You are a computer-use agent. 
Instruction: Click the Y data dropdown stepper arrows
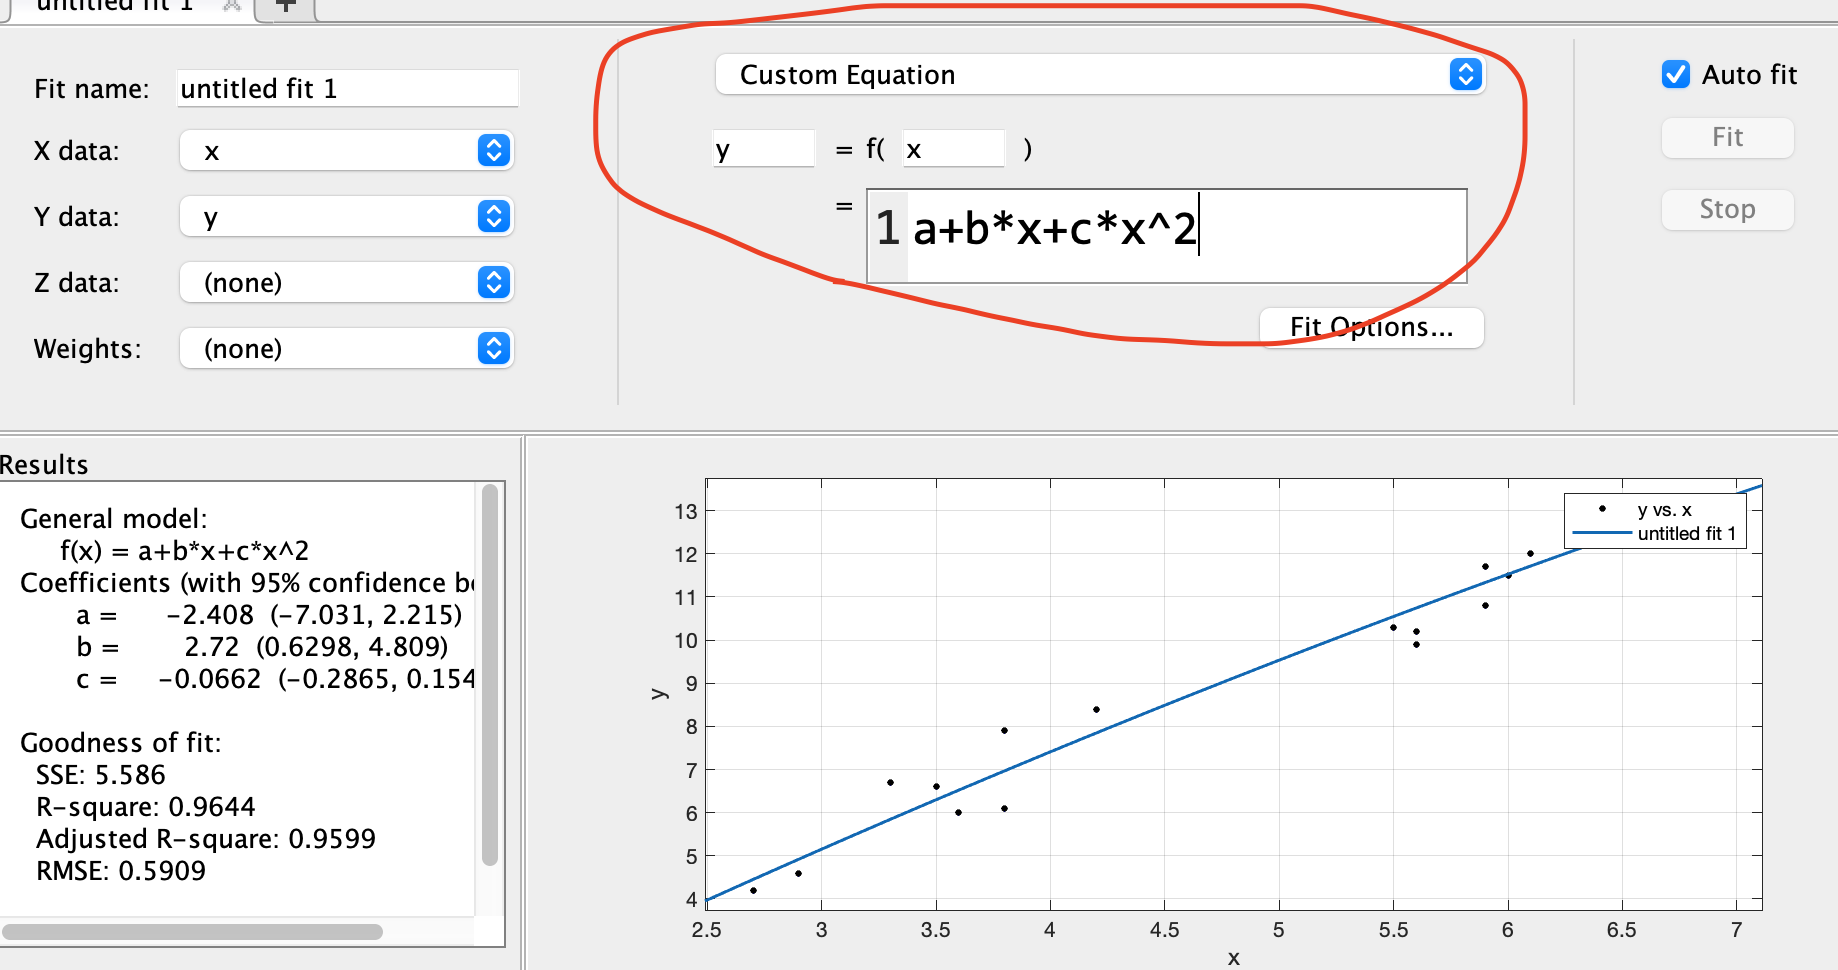(492, 217)
